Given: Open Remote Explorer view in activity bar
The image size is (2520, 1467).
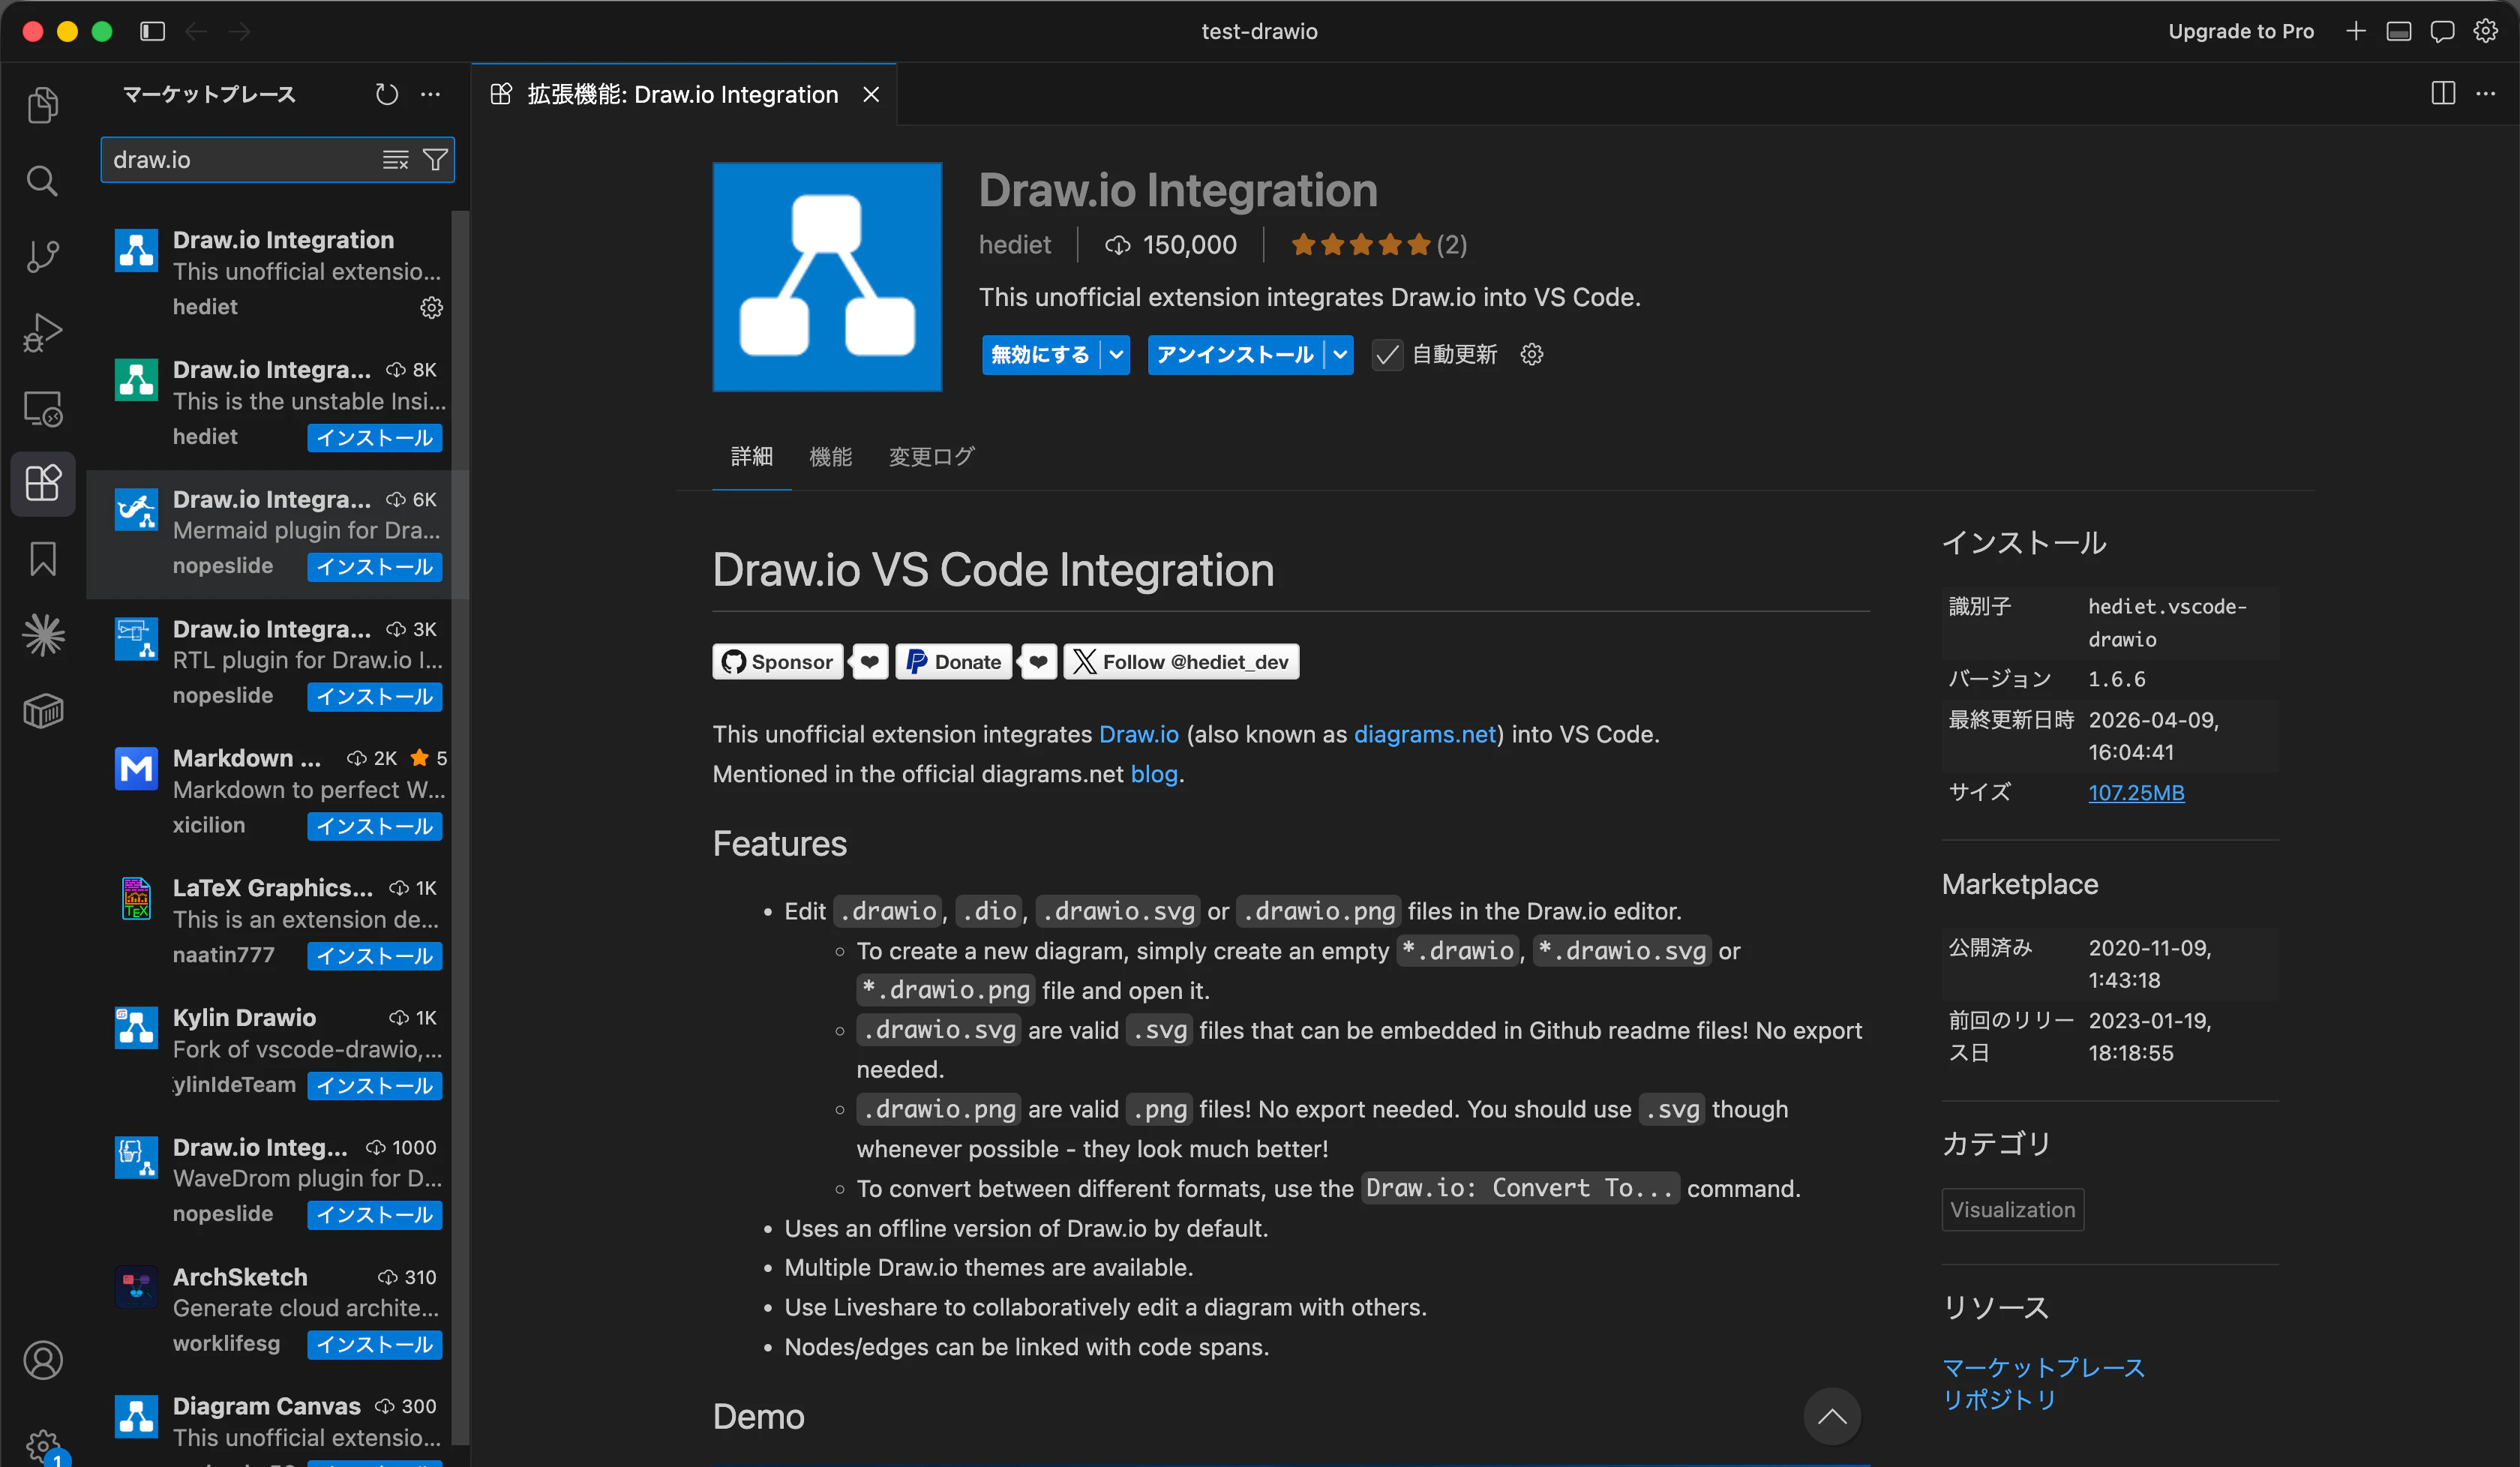Looking at the screenshot, I should 42,408.
